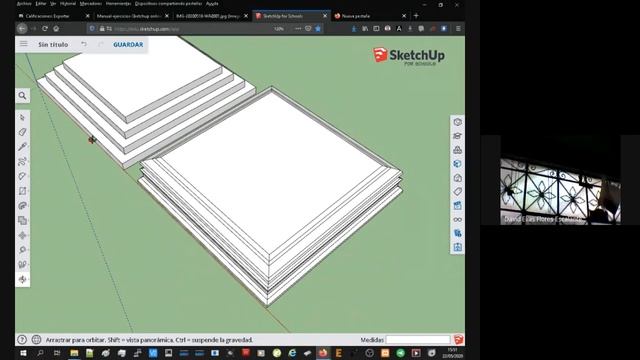The width and height of the screenshot is (640, 360).
Task: Click the redo arrow beside GUARDAR
Action: (100, 44)
